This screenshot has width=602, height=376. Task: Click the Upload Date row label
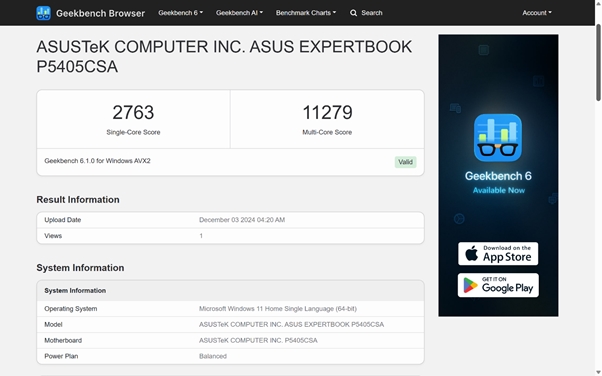(x=63, y=220)
